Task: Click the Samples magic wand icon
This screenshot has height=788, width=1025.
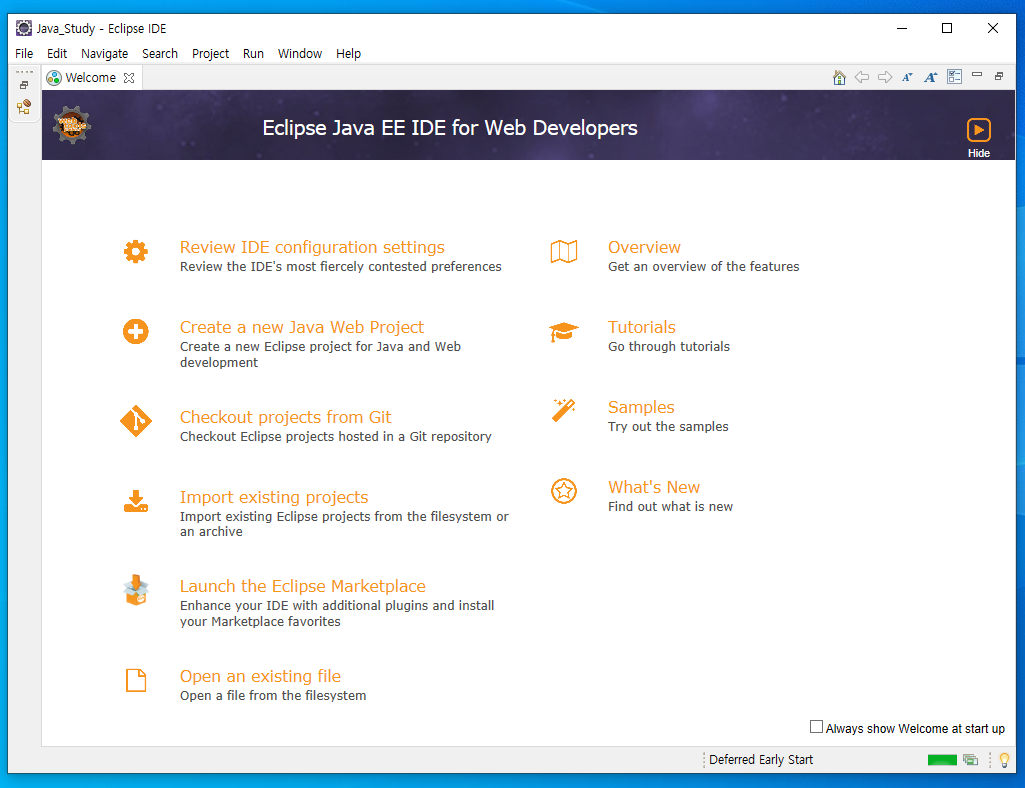Action: (563, 411)
